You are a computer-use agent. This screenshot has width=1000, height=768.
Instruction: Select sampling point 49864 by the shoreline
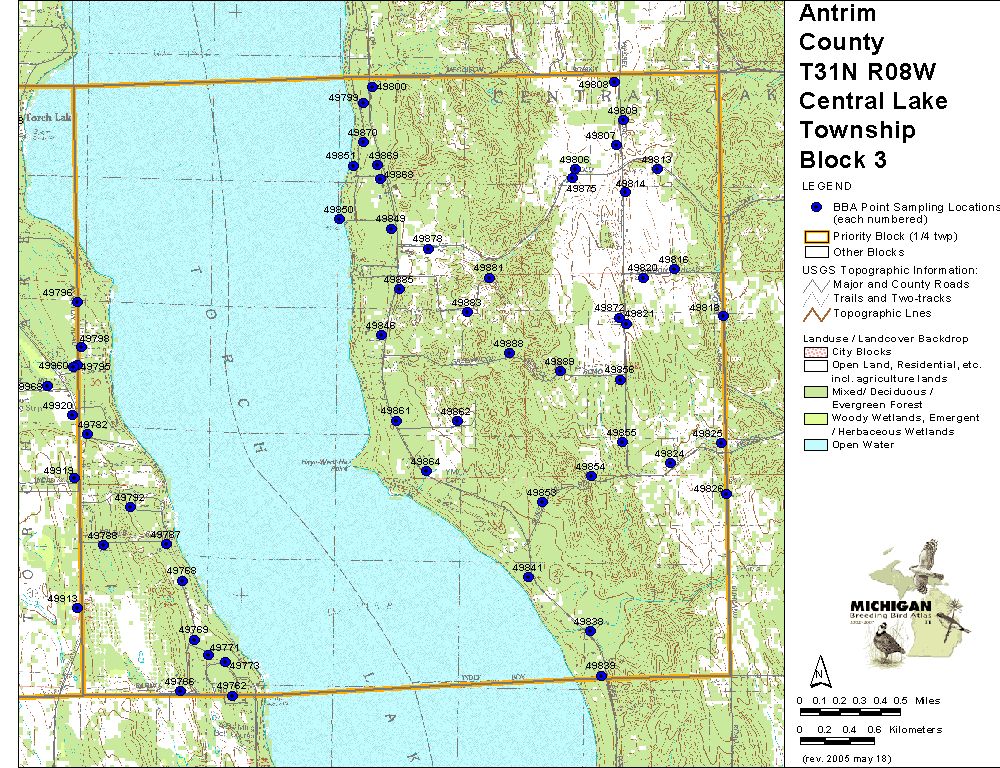[x=426, y=471]
